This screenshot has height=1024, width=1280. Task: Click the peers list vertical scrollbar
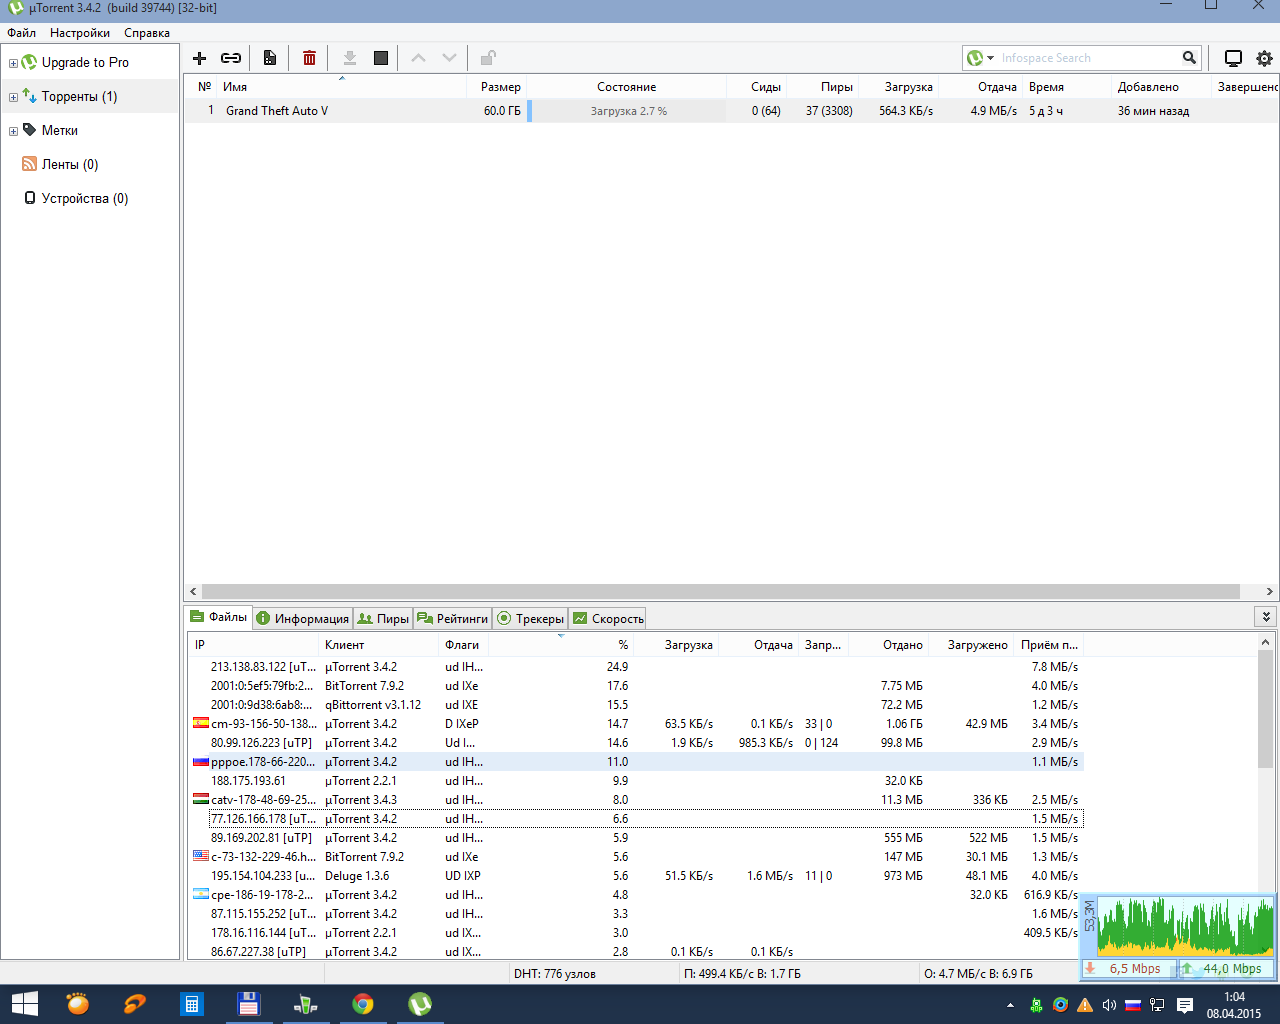click(x=1266, y=708)
